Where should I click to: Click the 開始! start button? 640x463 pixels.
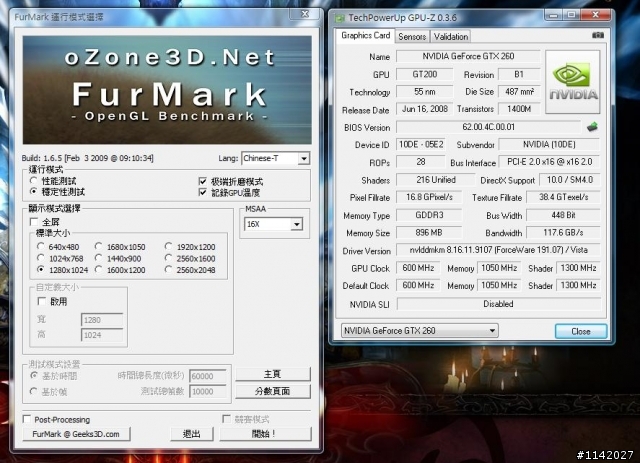265,434
